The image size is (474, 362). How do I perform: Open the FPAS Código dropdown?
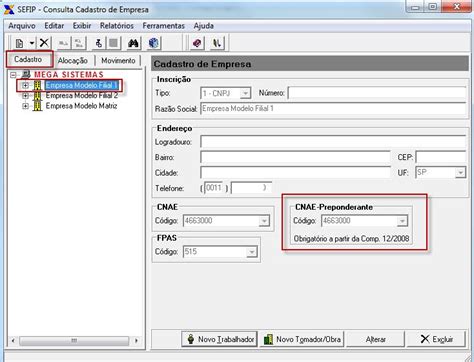[251, 252]
